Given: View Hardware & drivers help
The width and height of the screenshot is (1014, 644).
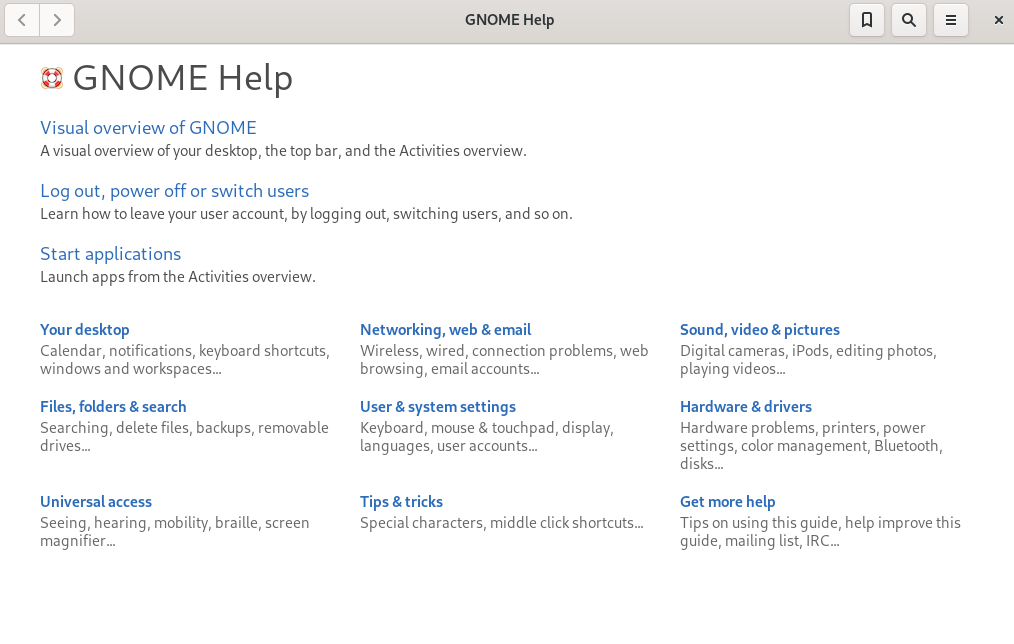Looking at the screenshot, I should click(745, 407).
